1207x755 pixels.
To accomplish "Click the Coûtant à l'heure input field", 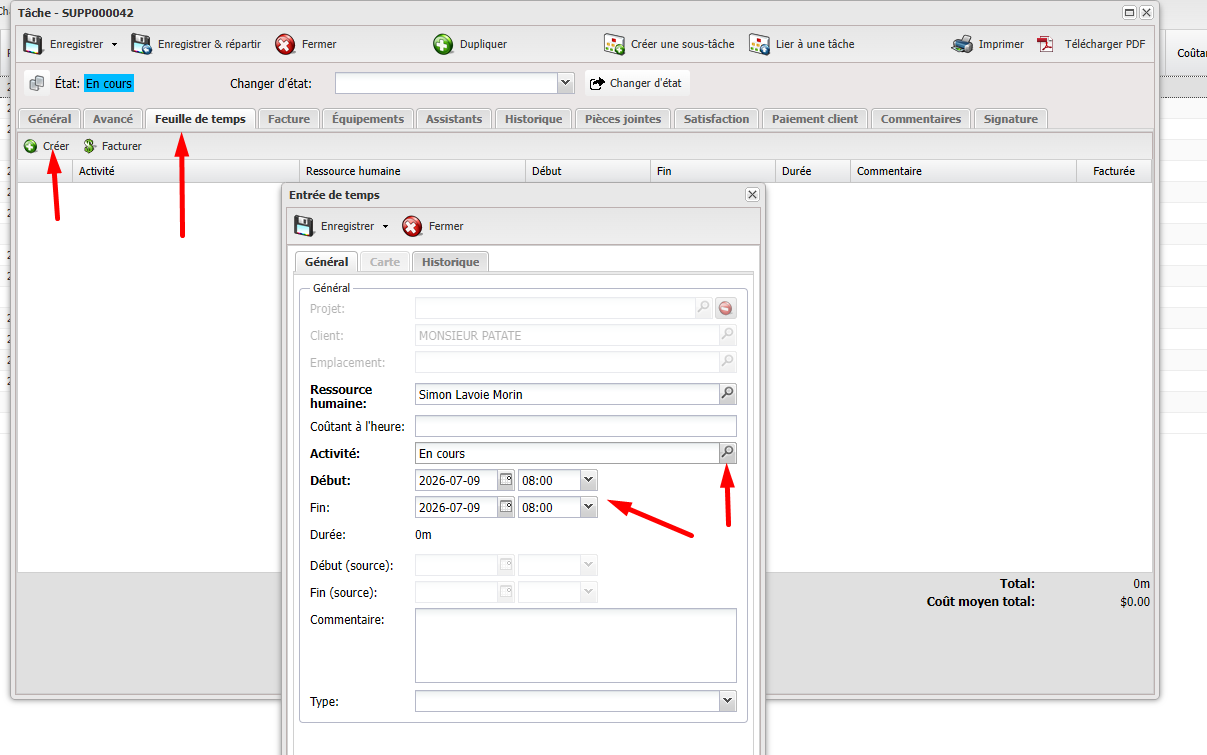I will coord(576,427).
